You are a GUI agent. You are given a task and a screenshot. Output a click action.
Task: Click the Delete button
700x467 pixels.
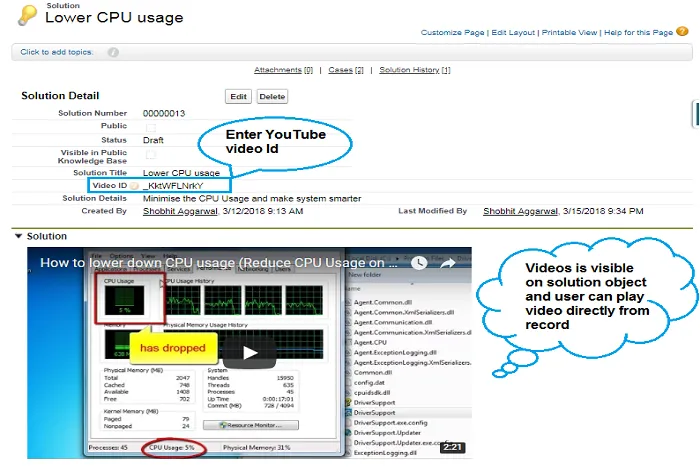tap(272, 96)
